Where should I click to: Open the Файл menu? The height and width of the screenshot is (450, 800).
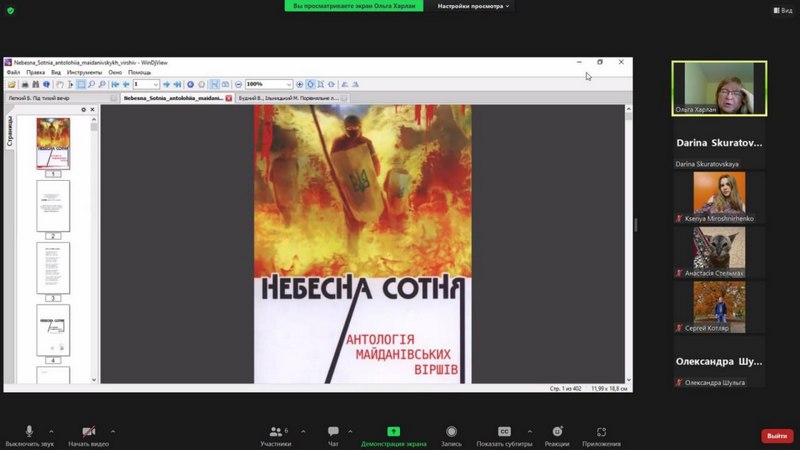[13, 72]
